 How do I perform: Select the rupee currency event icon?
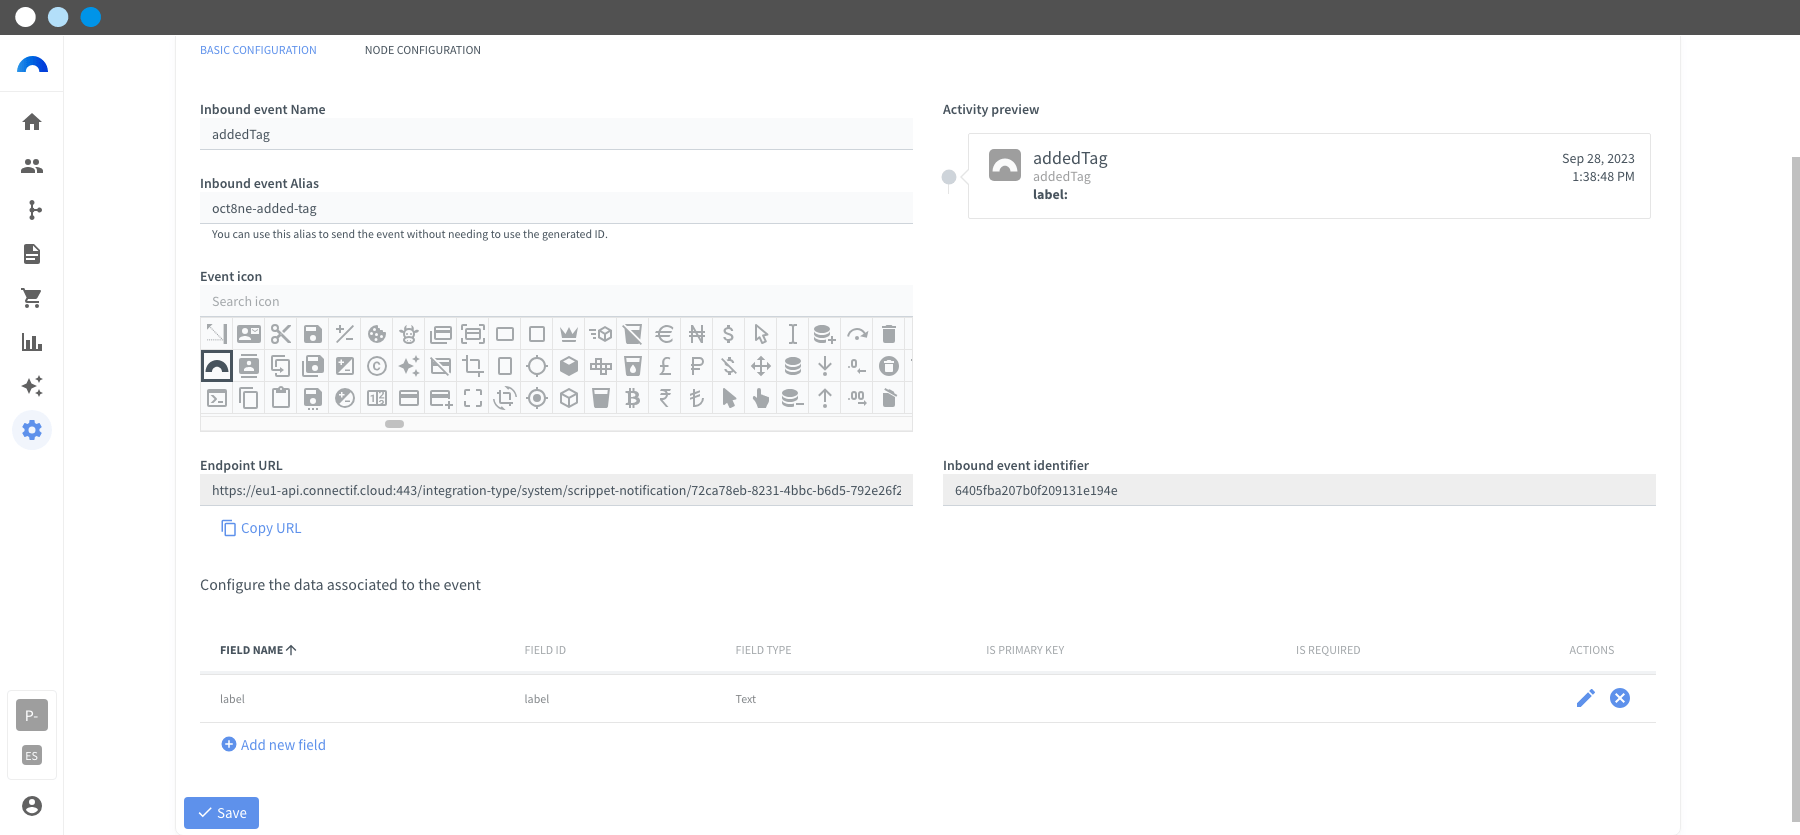pyautogui.click(x=665, y=398)
